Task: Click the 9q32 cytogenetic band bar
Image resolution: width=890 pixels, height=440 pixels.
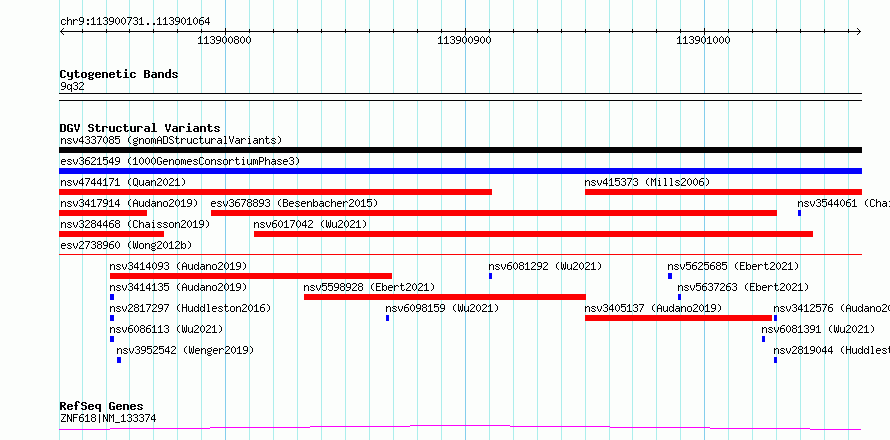Action: pyautogui.click(x=460, y=97)
